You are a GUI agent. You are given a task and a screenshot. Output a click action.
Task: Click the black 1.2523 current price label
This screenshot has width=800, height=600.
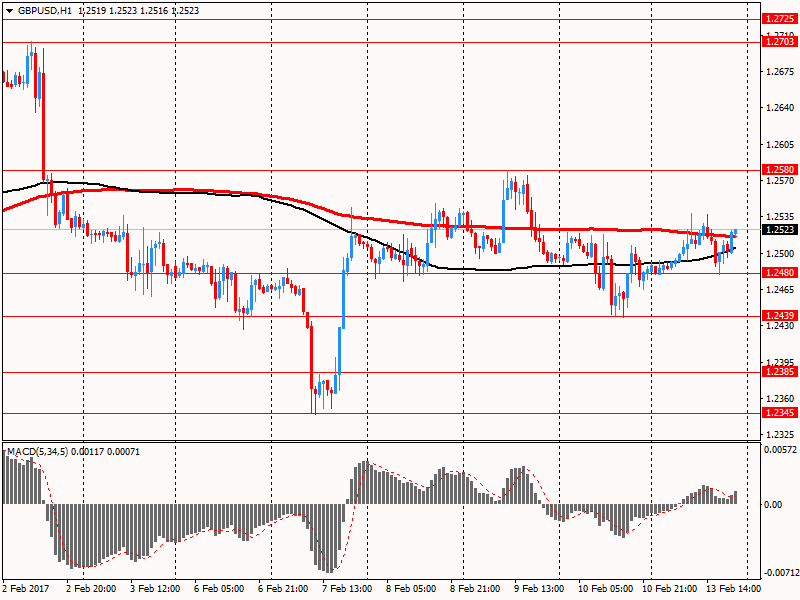(778, 230)
